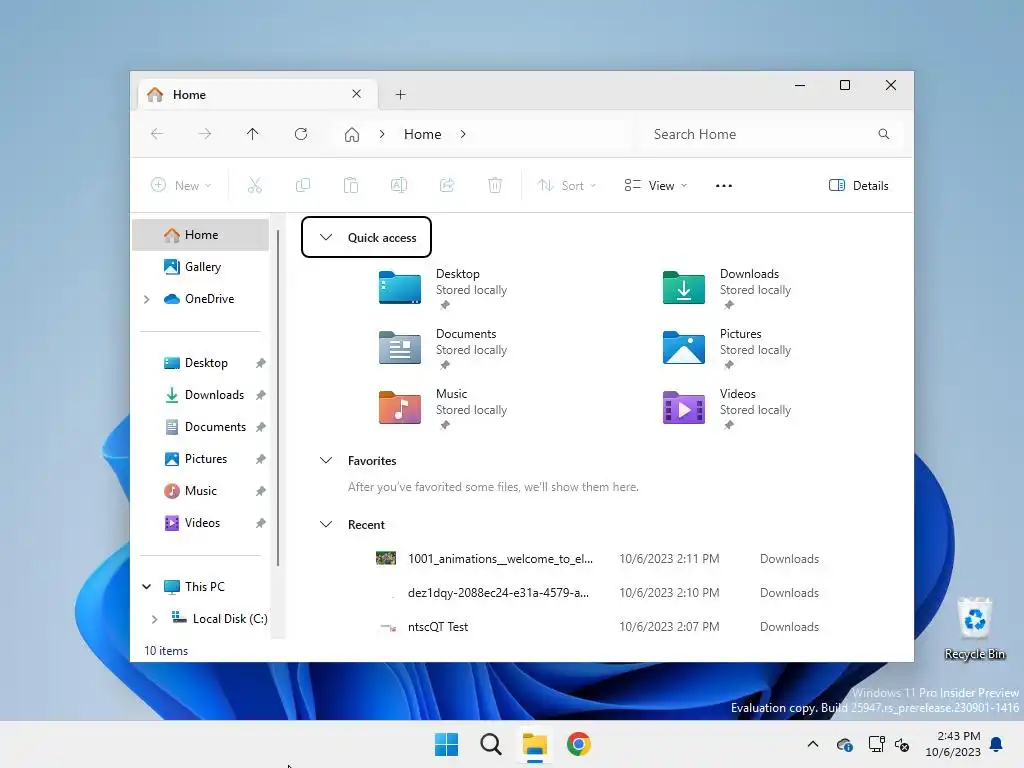This screenshot has width=1024, height=768.
Task: Unpin Desktop via sidebar pin icon
Action: (x=261, y=363)
